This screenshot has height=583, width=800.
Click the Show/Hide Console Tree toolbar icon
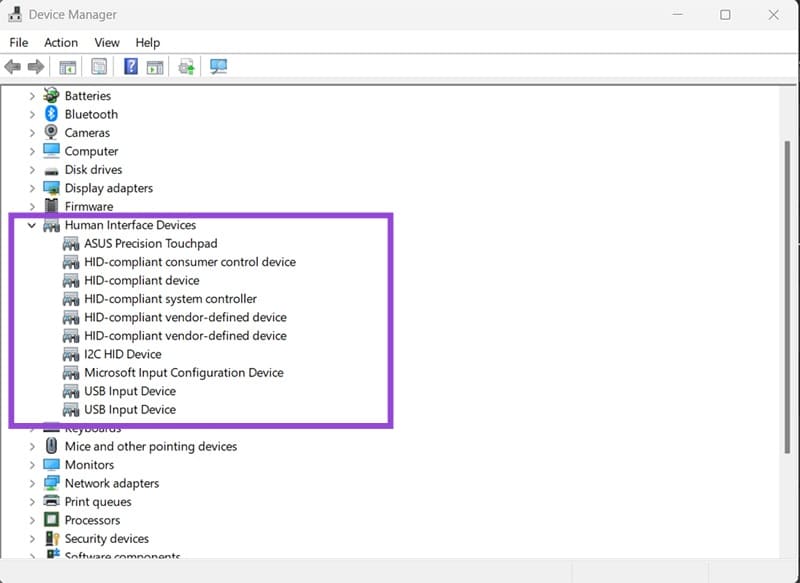pyautogui.click(x=67, y=67)
